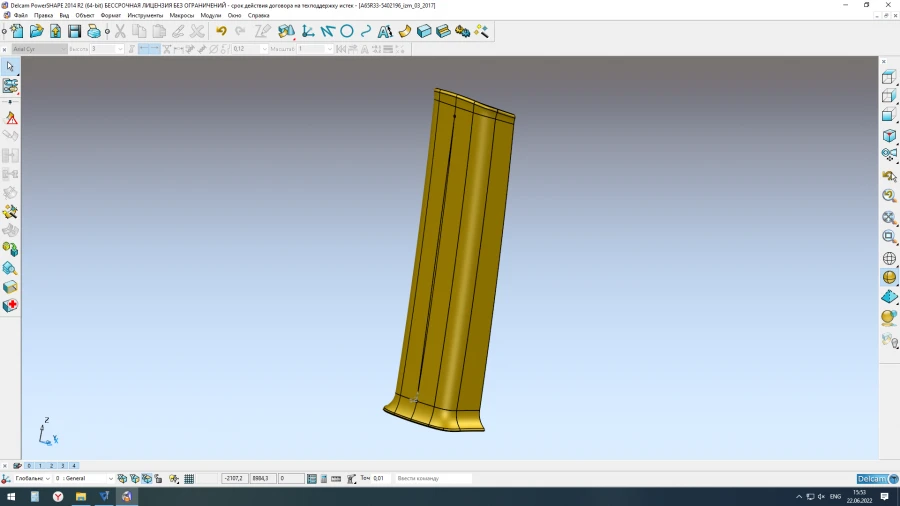The image size is (900, 506).
Task: Toggle wireframe globe view mode
Action: click(888, 258)
